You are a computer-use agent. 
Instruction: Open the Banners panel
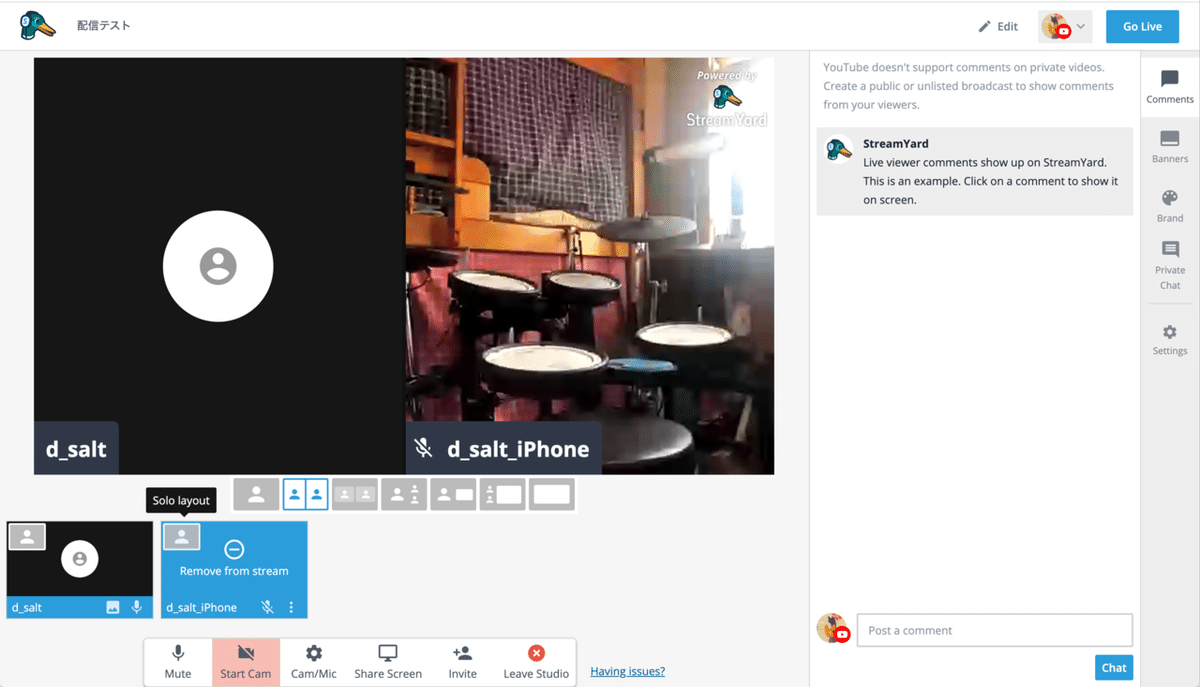(x=1170, y=147)
